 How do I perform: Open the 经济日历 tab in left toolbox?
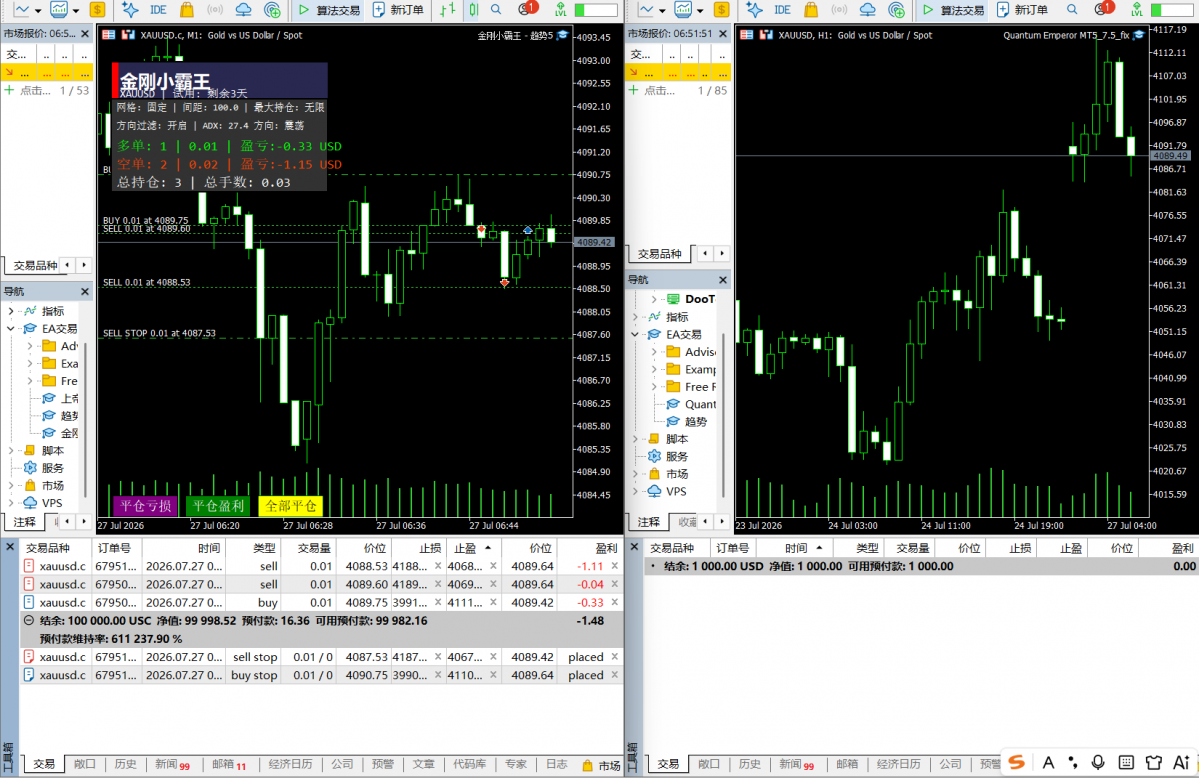click(291, 763)
